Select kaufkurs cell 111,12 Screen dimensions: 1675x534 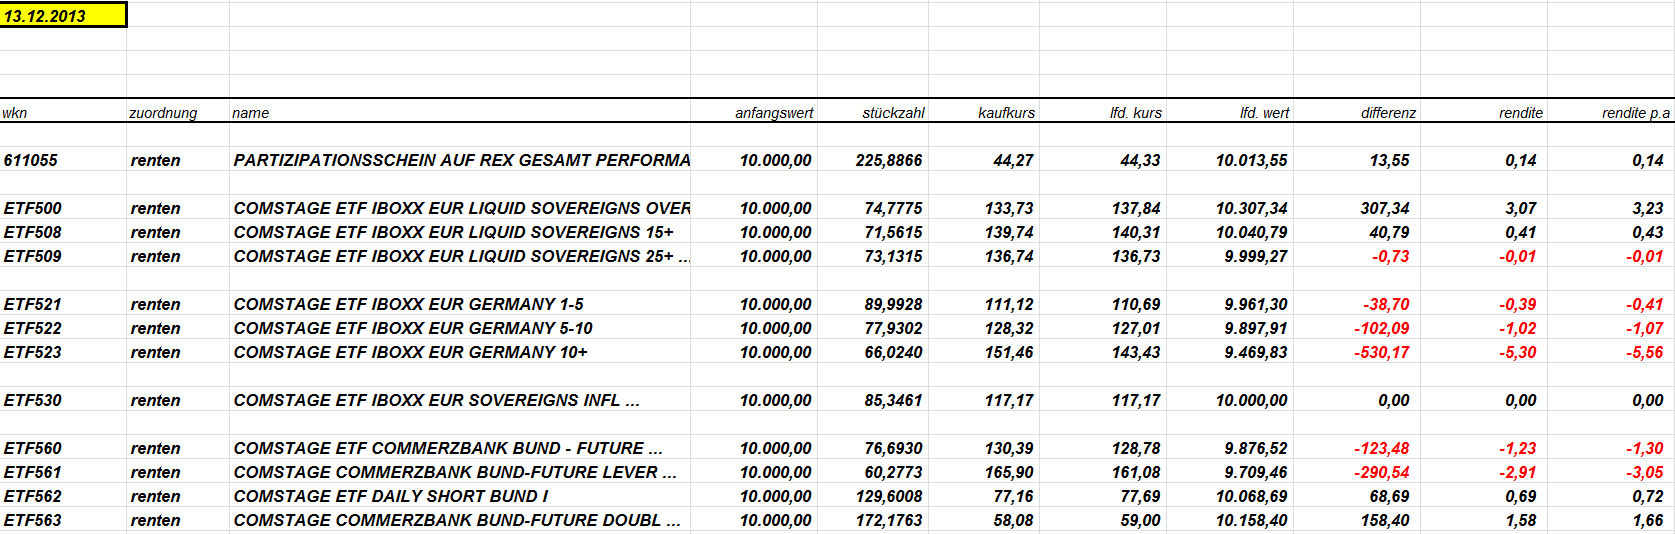(x=984, y=303)
